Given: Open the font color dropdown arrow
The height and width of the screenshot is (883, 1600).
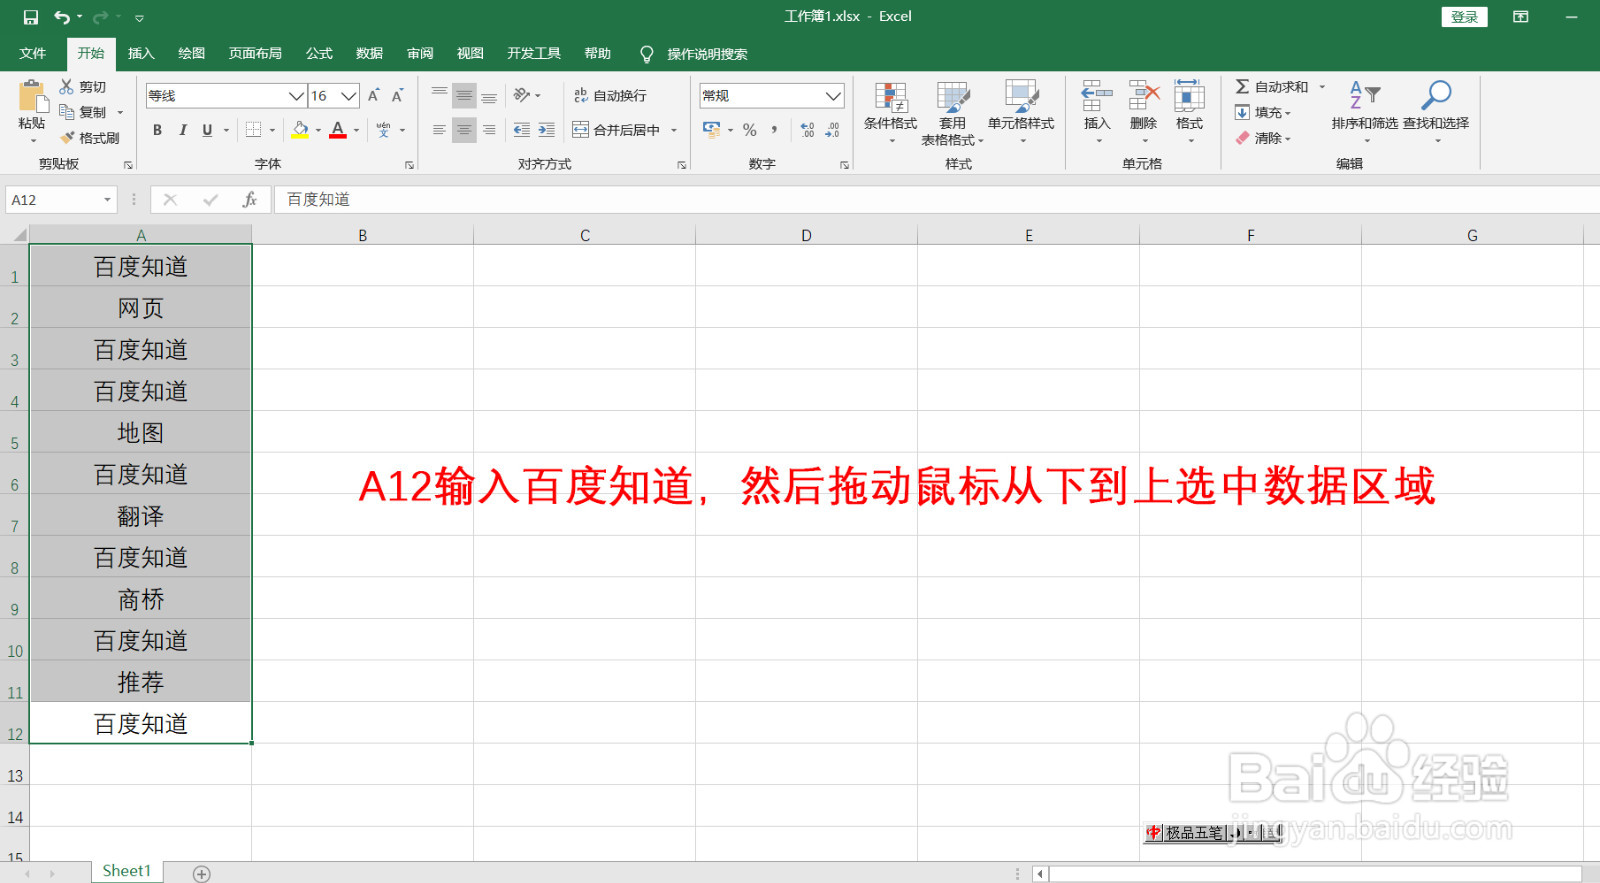Looking at the screenshot, I should 356,130.
